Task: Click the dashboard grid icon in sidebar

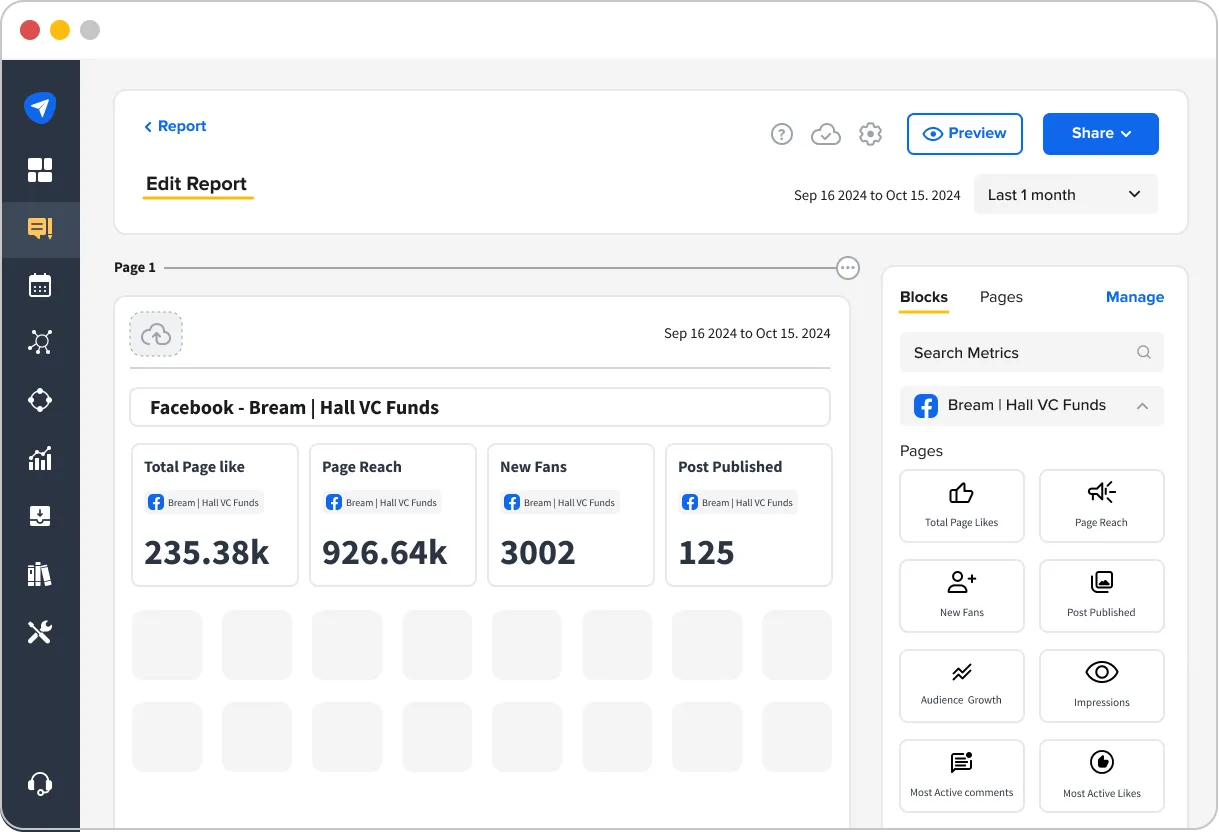Action: tap(41, 170)
